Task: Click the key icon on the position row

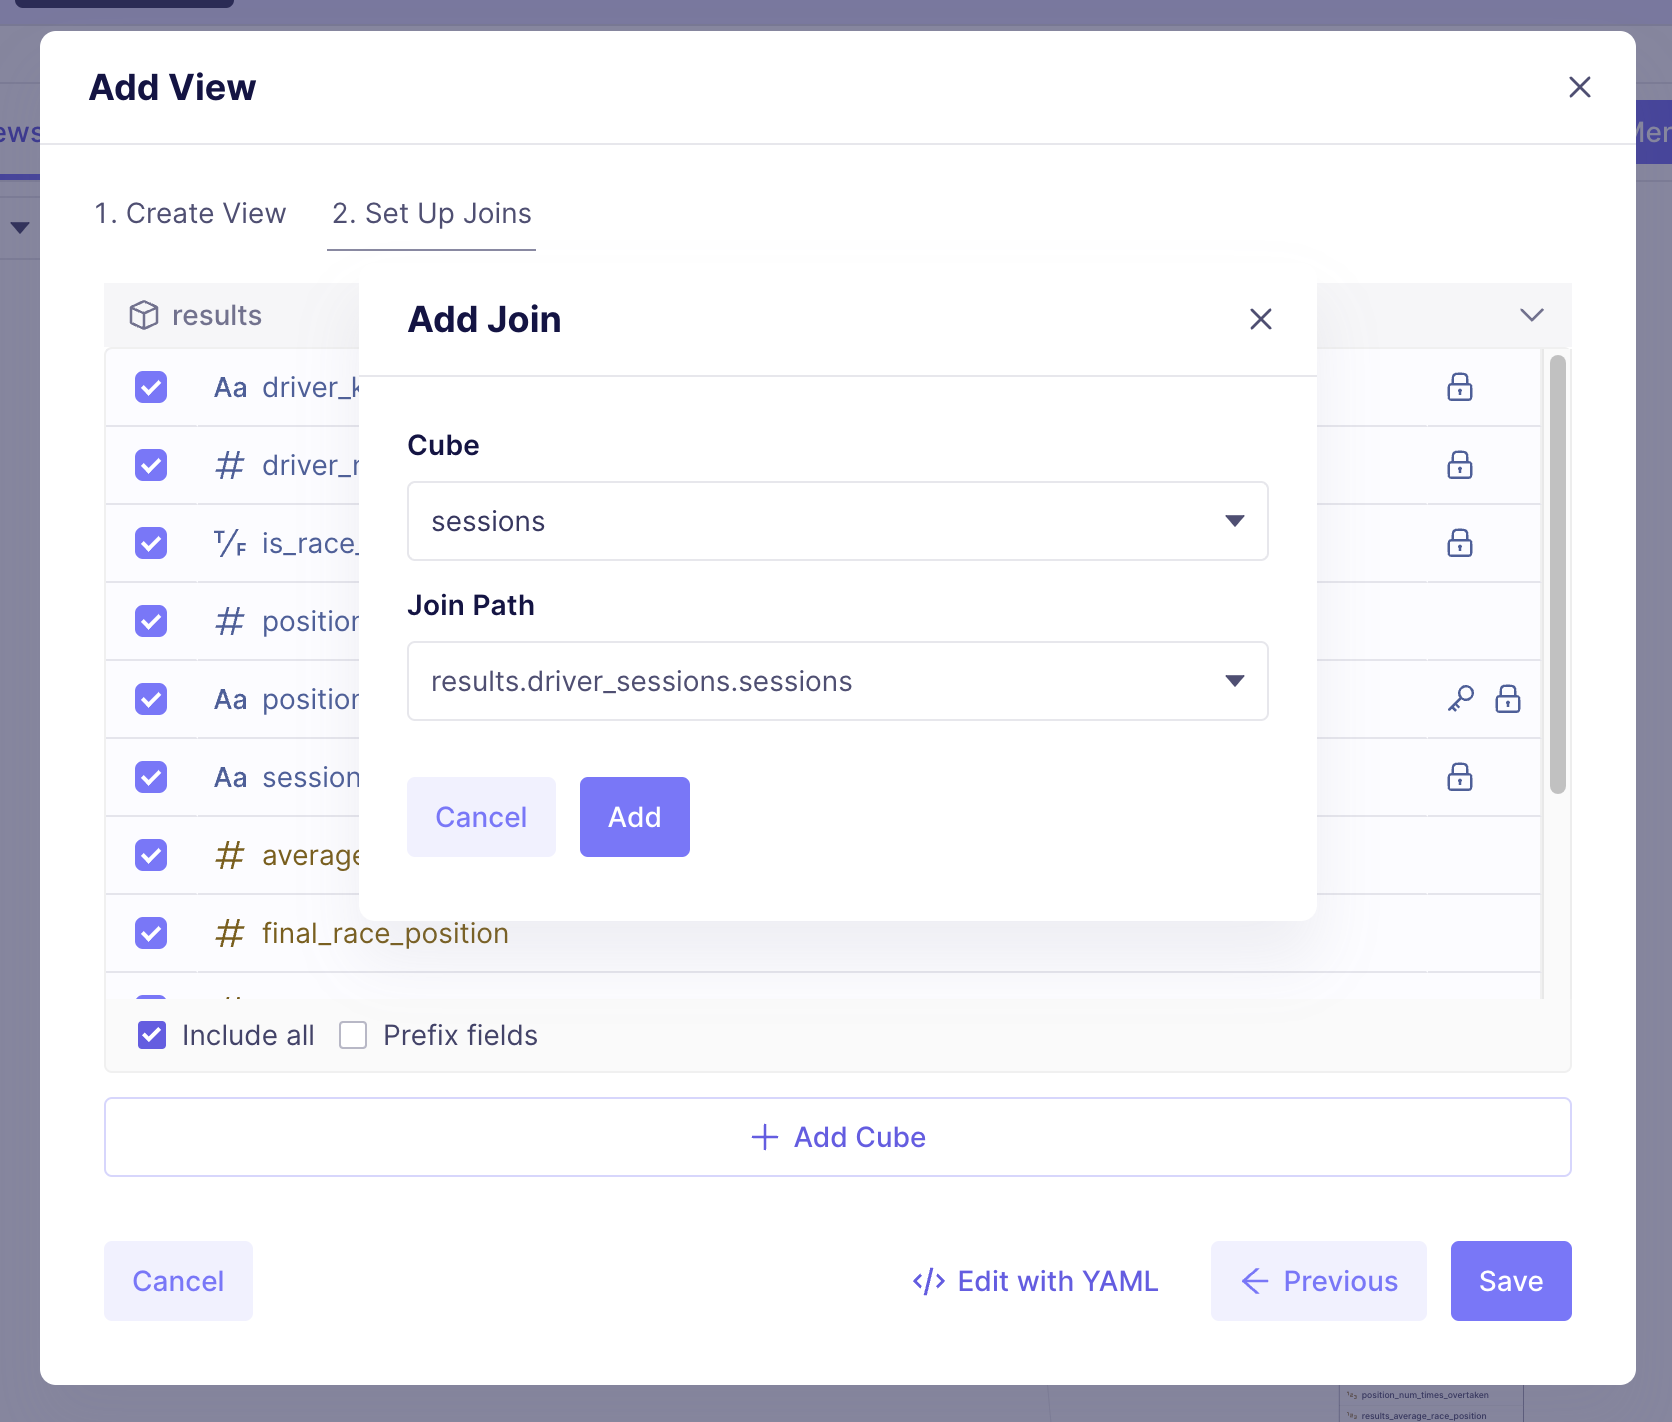Action: (1461, 699)
